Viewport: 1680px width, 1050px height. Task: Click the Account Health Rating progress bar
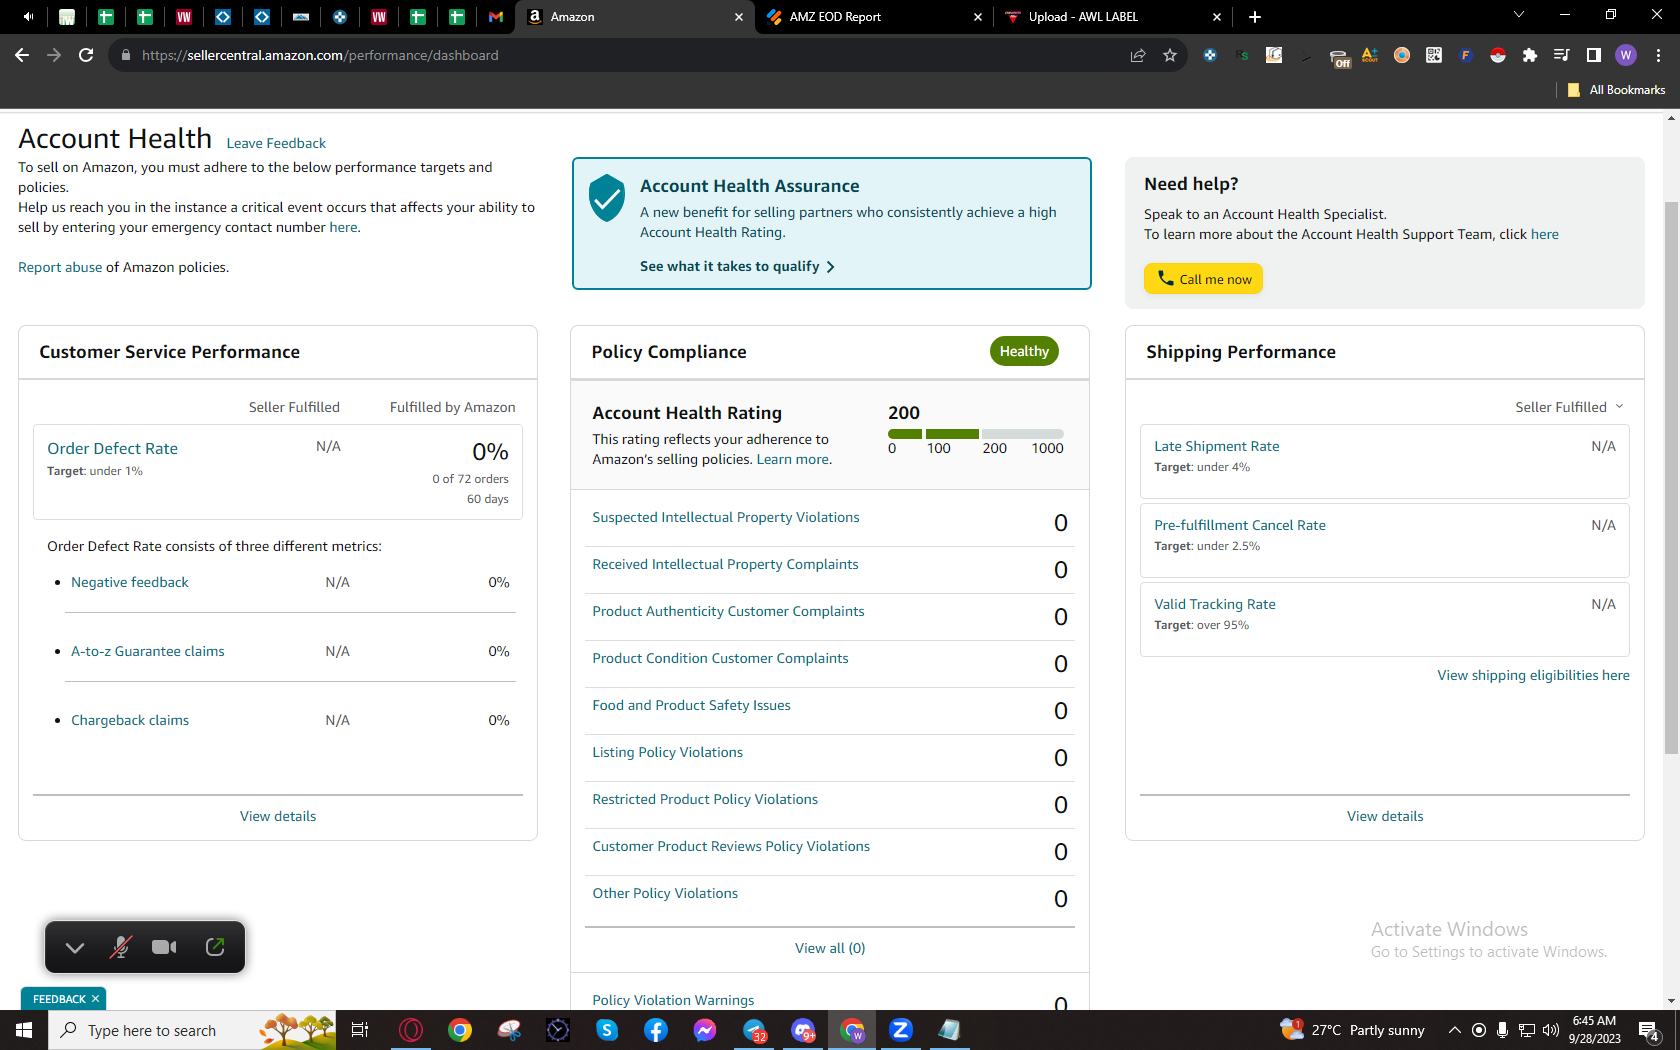point(976,434)
